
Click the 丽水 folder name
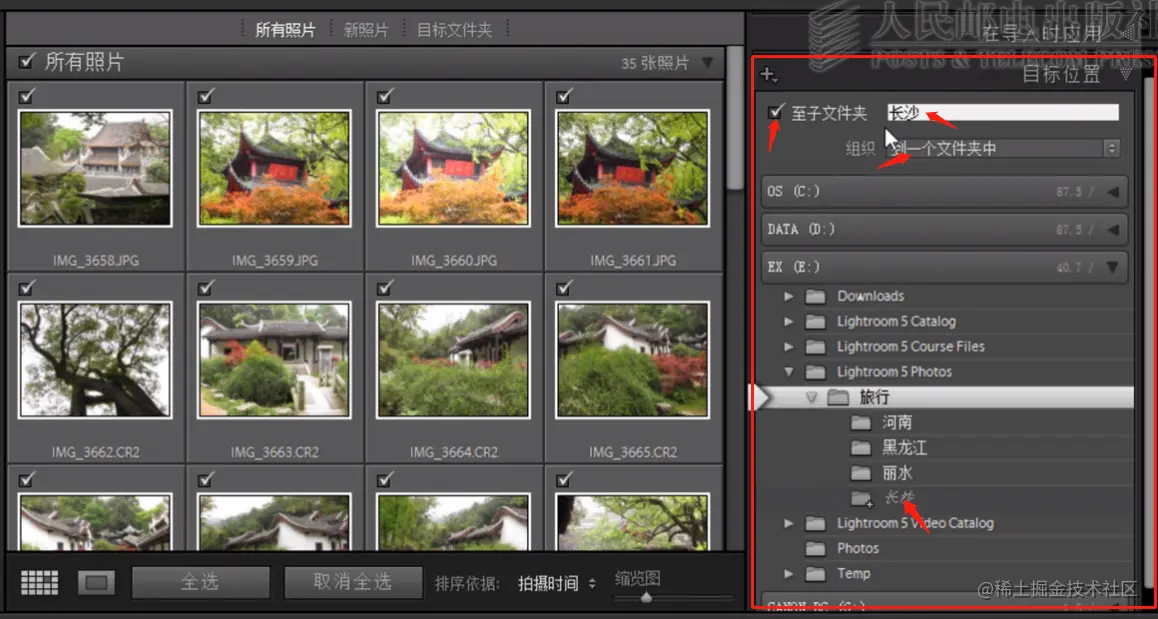897,473
